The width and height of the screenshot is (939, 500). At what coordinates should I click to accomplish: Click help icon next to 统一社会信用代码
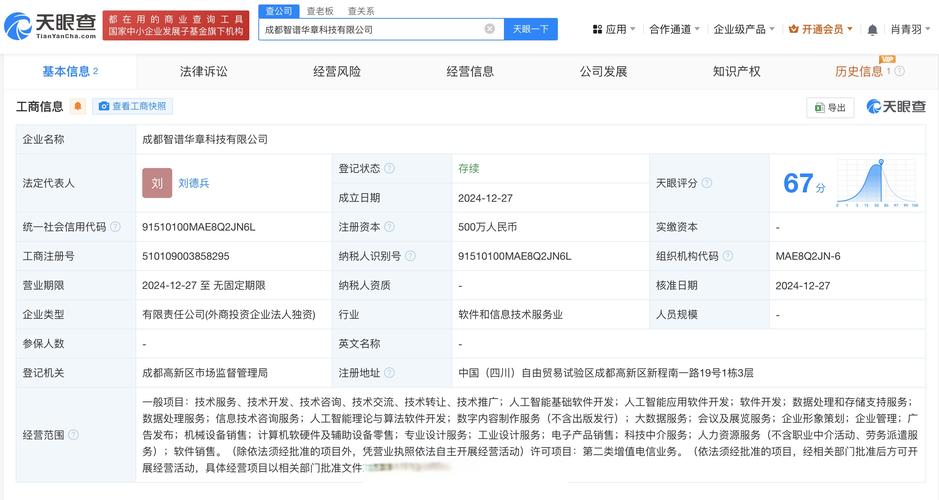click(x=116, y=227)
